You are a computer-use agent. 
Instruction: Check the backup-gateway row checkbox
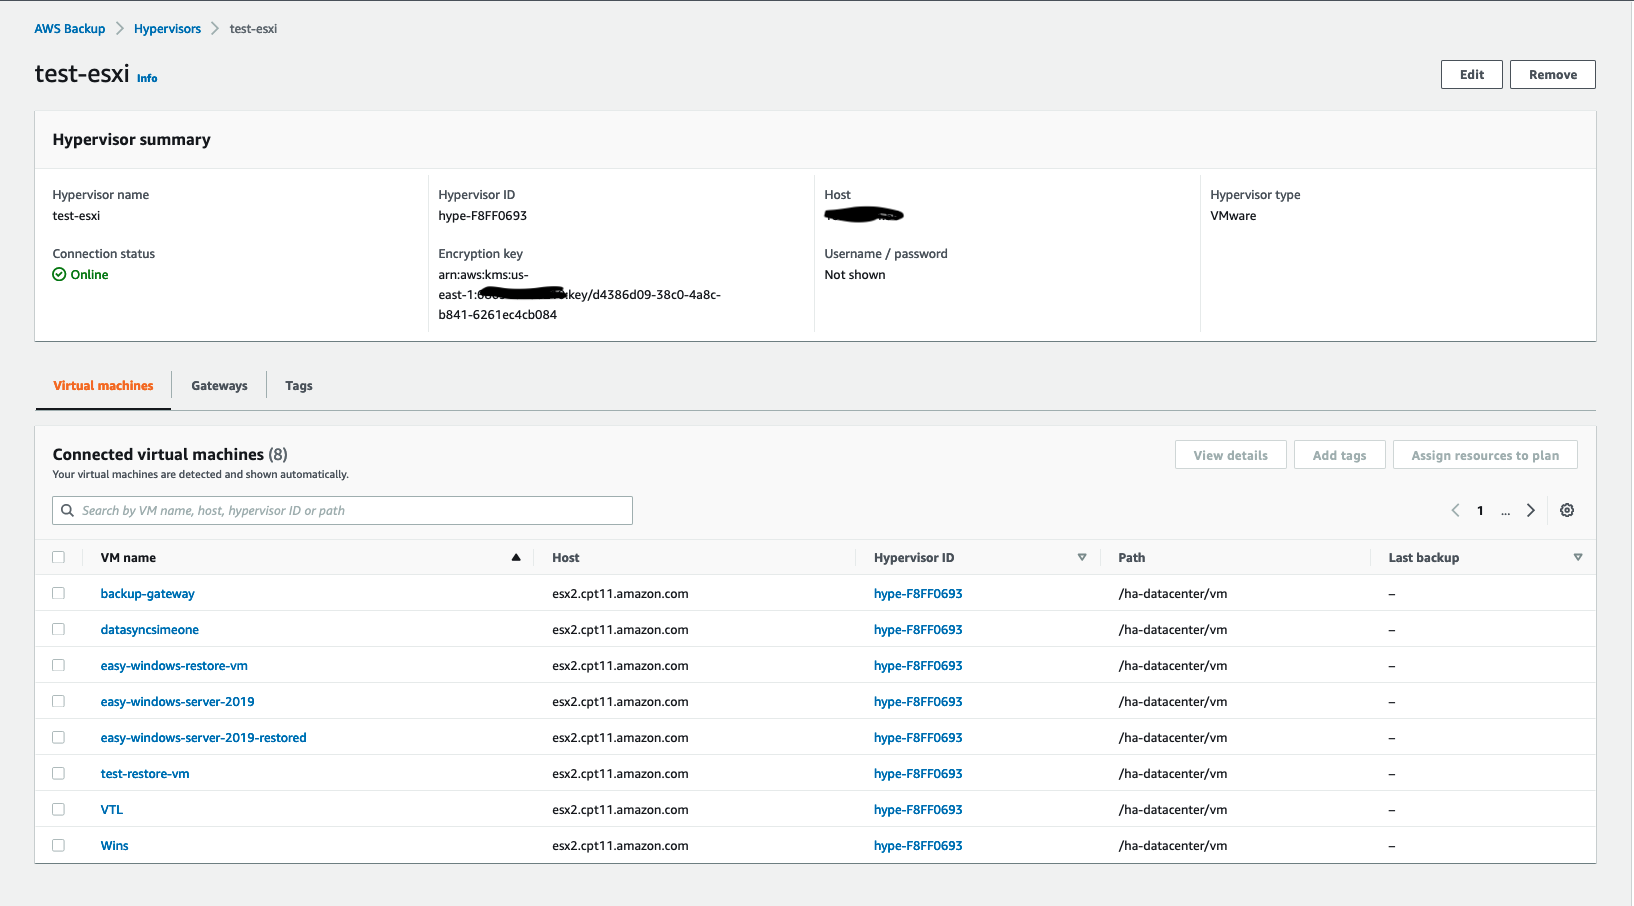tap(58, 593)
